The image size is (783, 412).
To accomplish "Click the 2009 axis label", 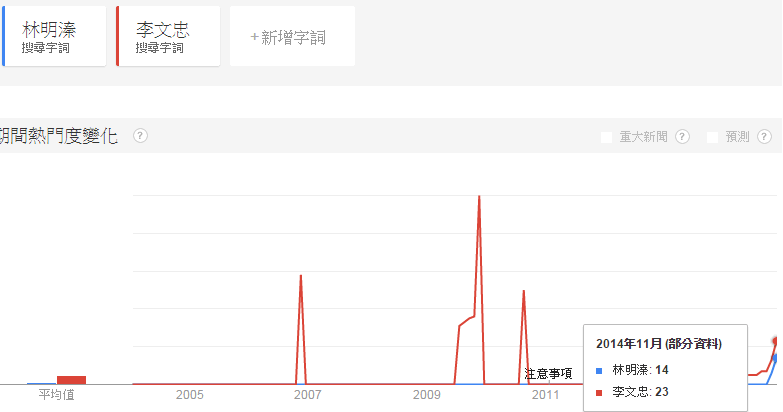I will coord(426,395).
